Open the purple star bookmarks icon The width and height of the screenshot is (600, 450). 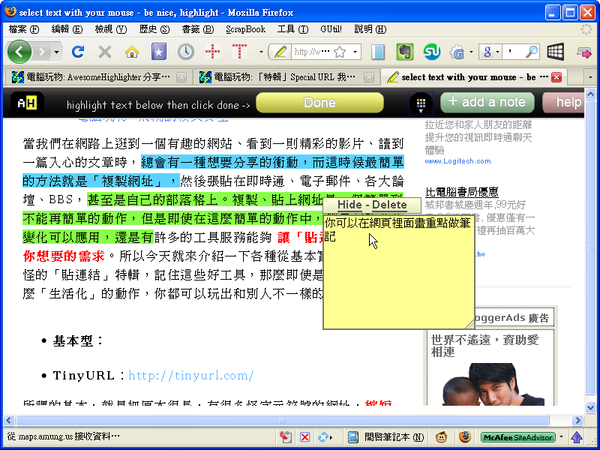click(x=159, y=52)
